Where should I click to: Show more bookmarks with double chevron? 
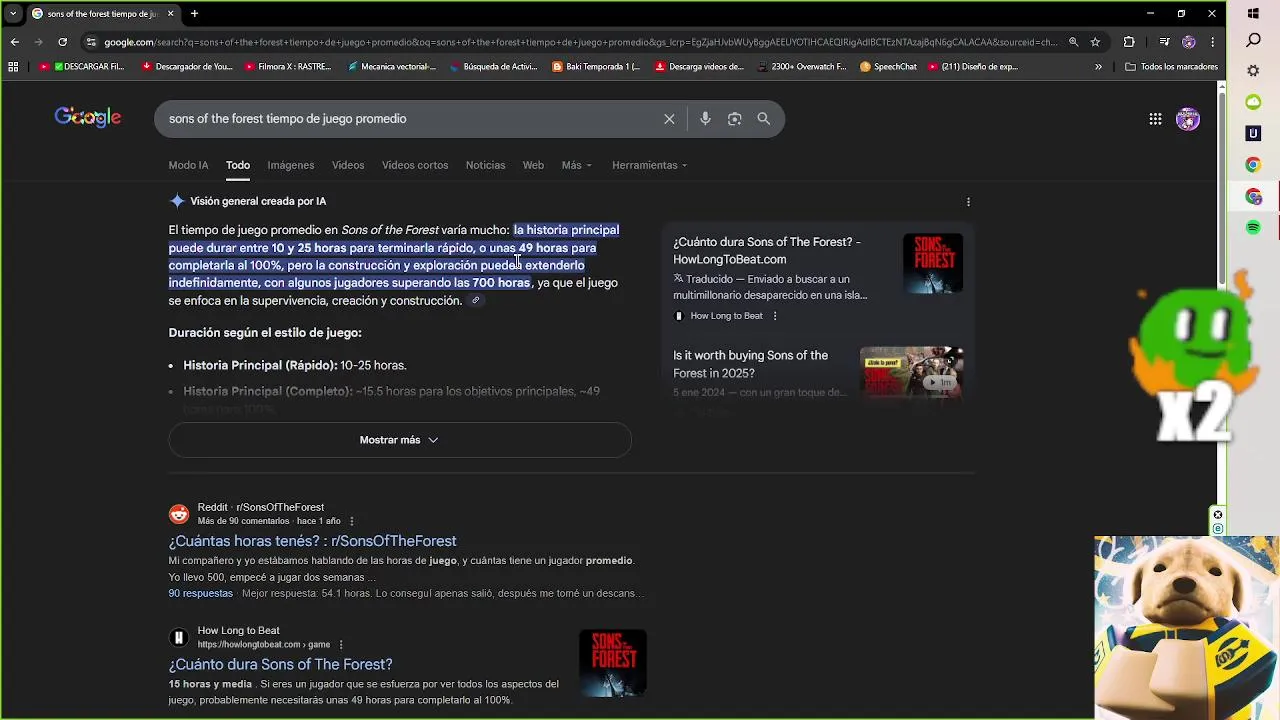click(x=1098, y=67)
